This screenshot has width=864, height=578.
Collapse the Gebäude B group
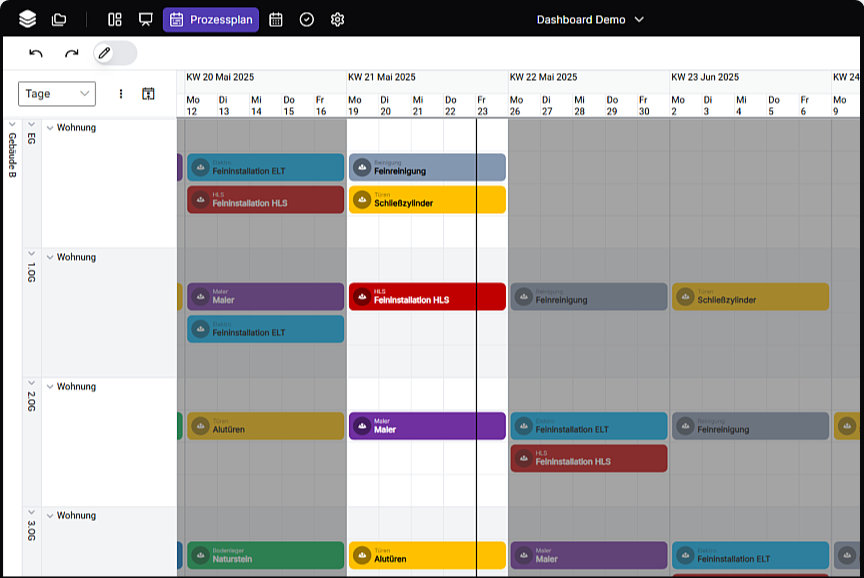pos(12,126)
